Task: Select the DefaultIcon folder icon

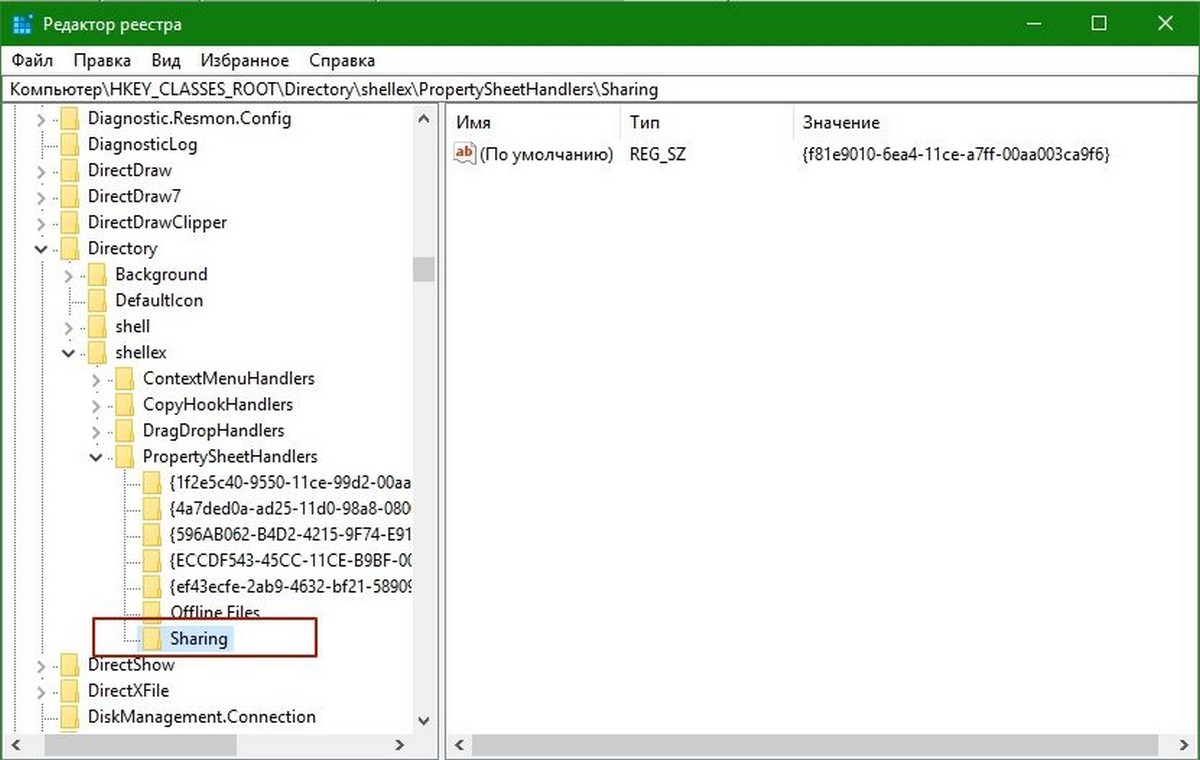Action: coord(97,300)
